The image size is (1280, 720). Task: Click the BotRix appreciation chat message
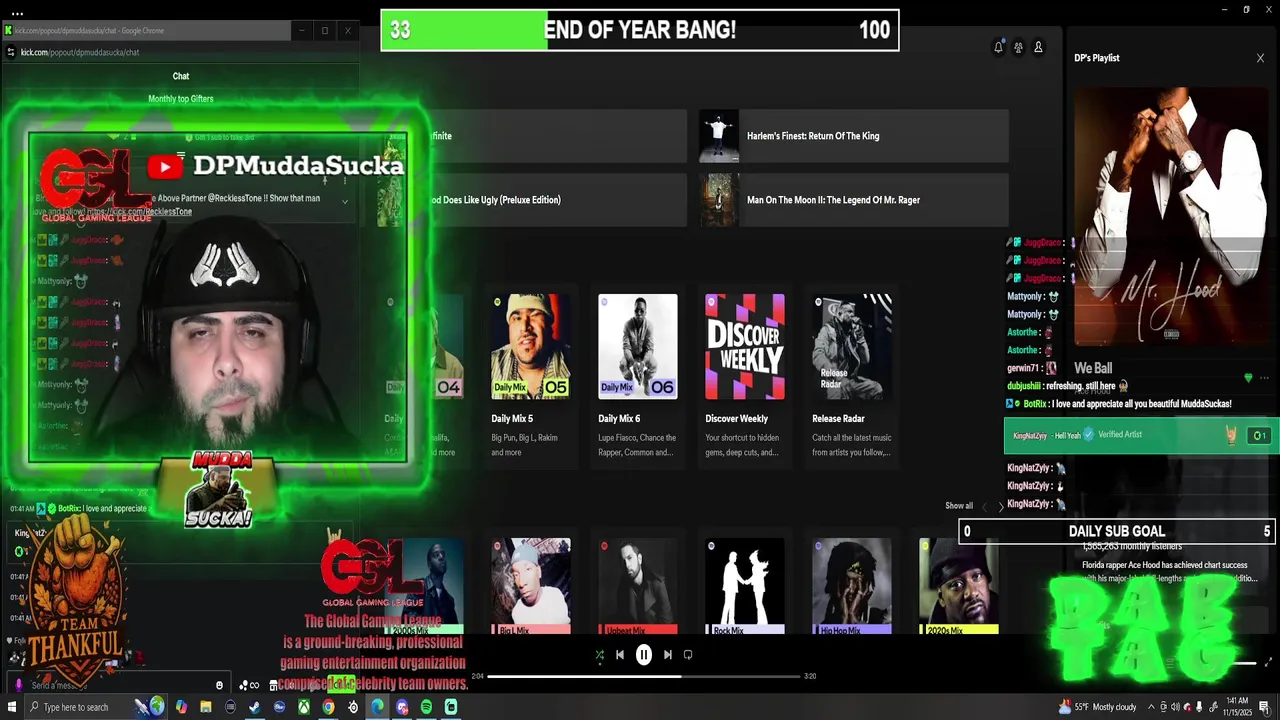(1118, 404)
